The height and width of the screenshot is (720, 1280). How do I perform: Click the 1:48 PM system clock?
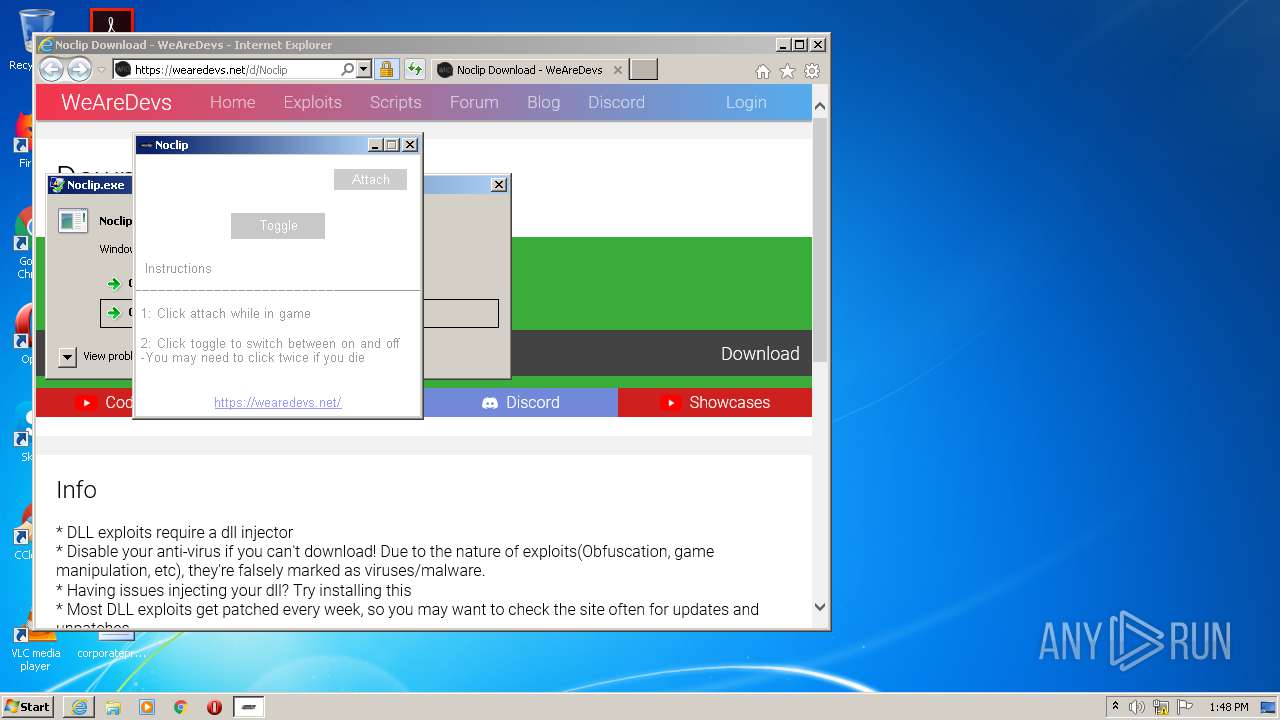coord(1228,707)
